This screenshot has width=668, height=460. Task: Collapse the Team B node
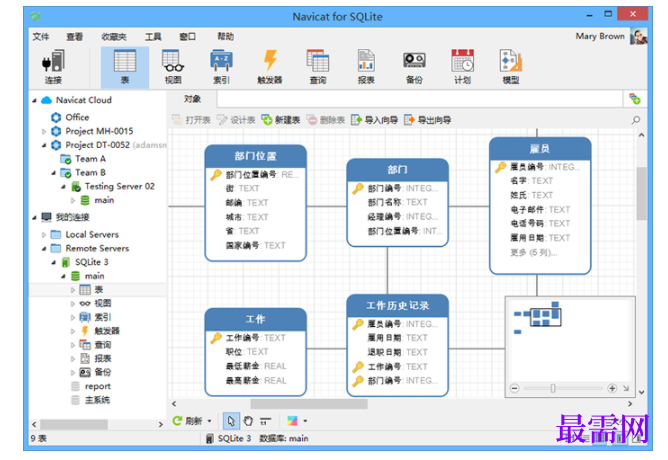pos(53,173)
